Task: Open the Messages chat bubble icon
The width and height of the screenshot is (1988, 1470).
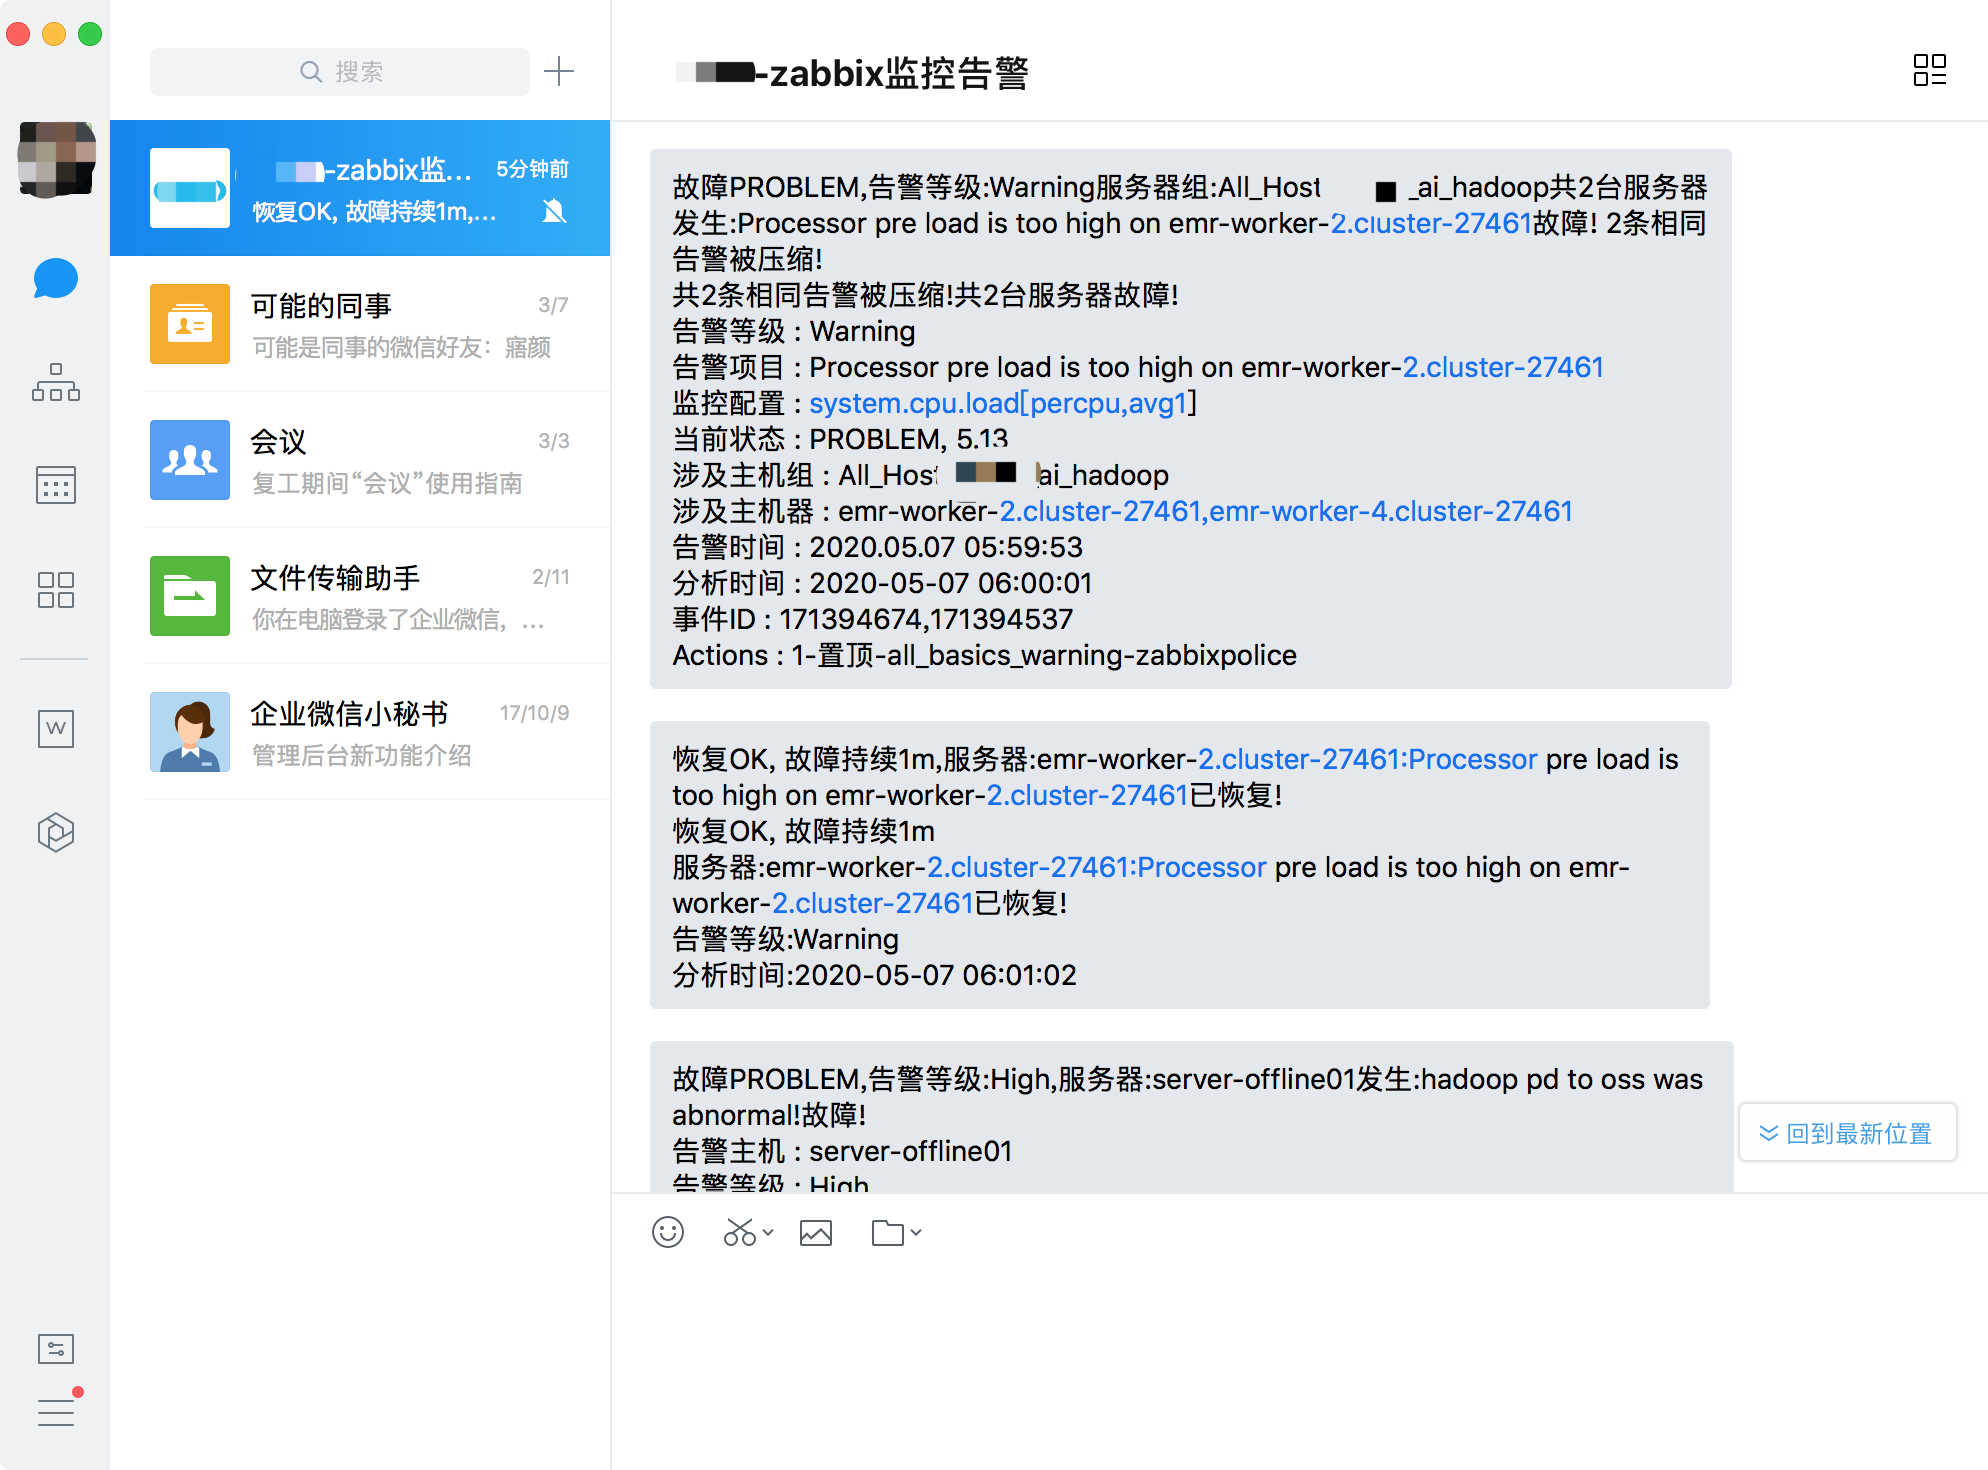Action: click(55, 279)
